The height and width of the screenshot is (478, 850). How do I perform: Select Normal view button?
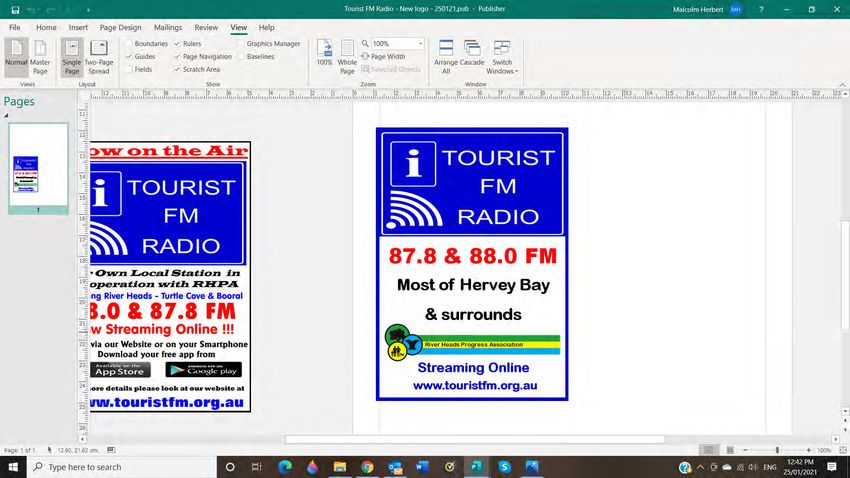[16, 56]
